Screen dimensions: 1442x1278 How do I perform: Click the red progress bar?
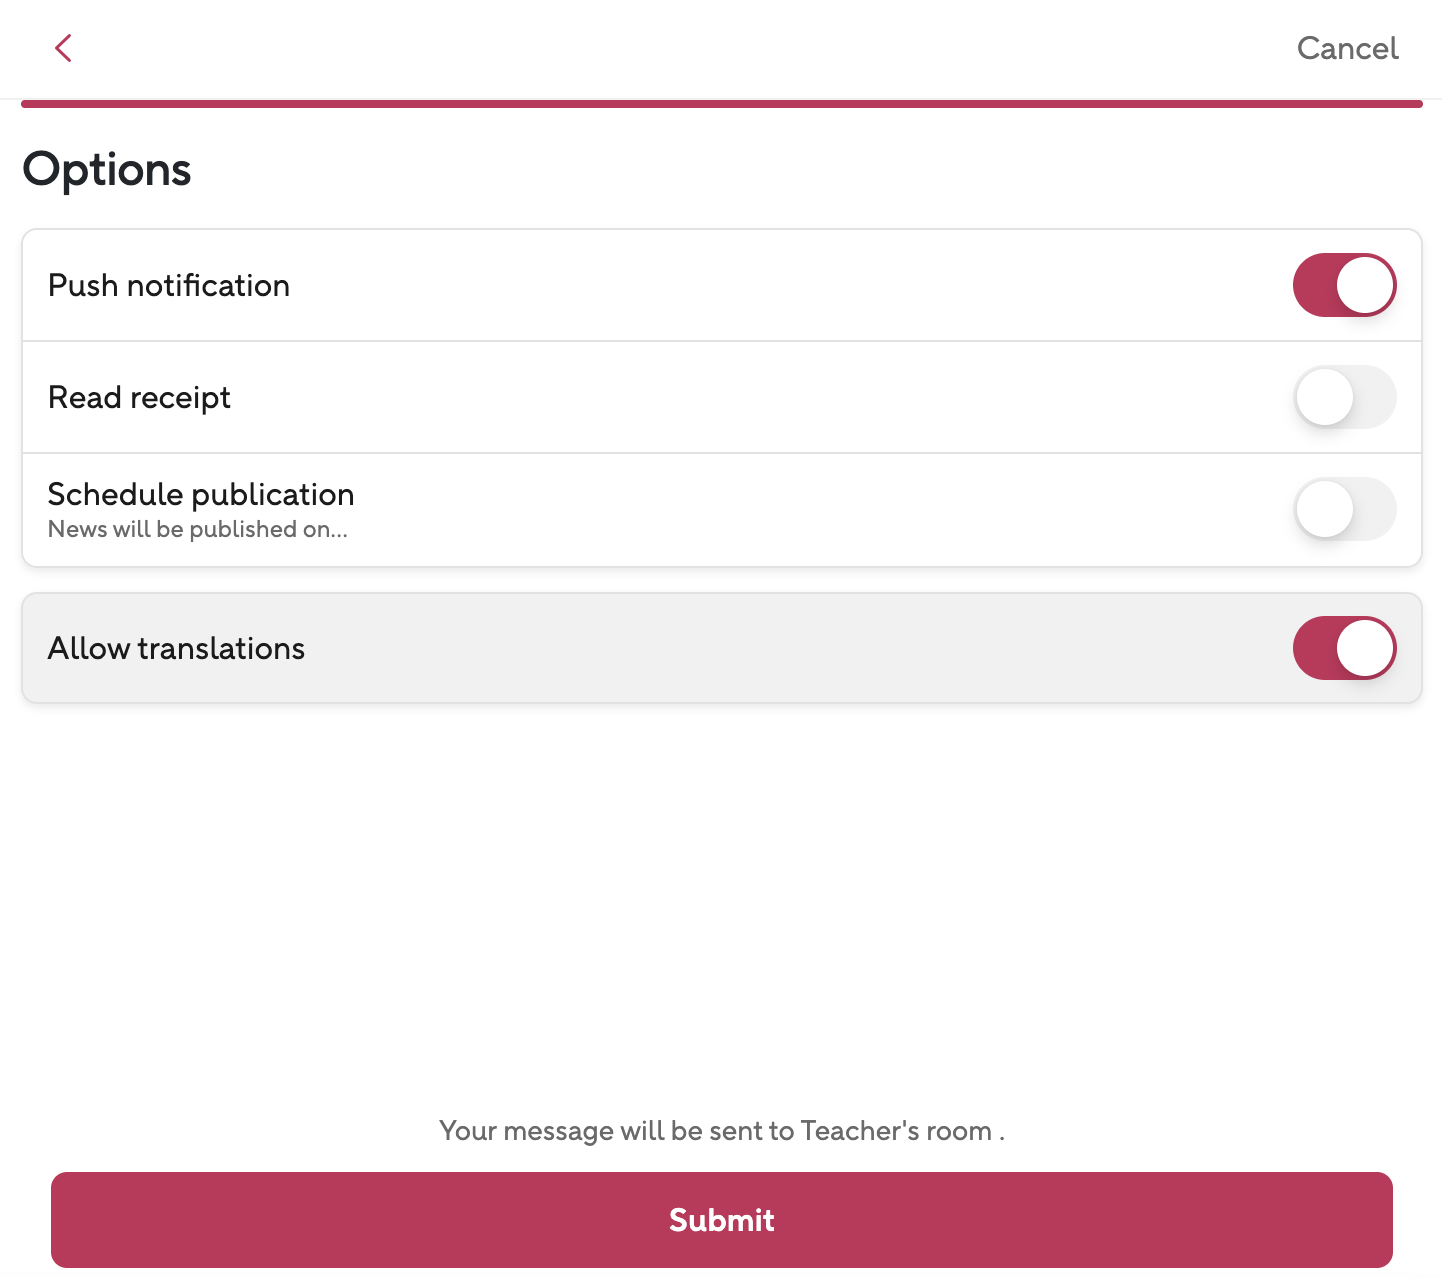721,104
